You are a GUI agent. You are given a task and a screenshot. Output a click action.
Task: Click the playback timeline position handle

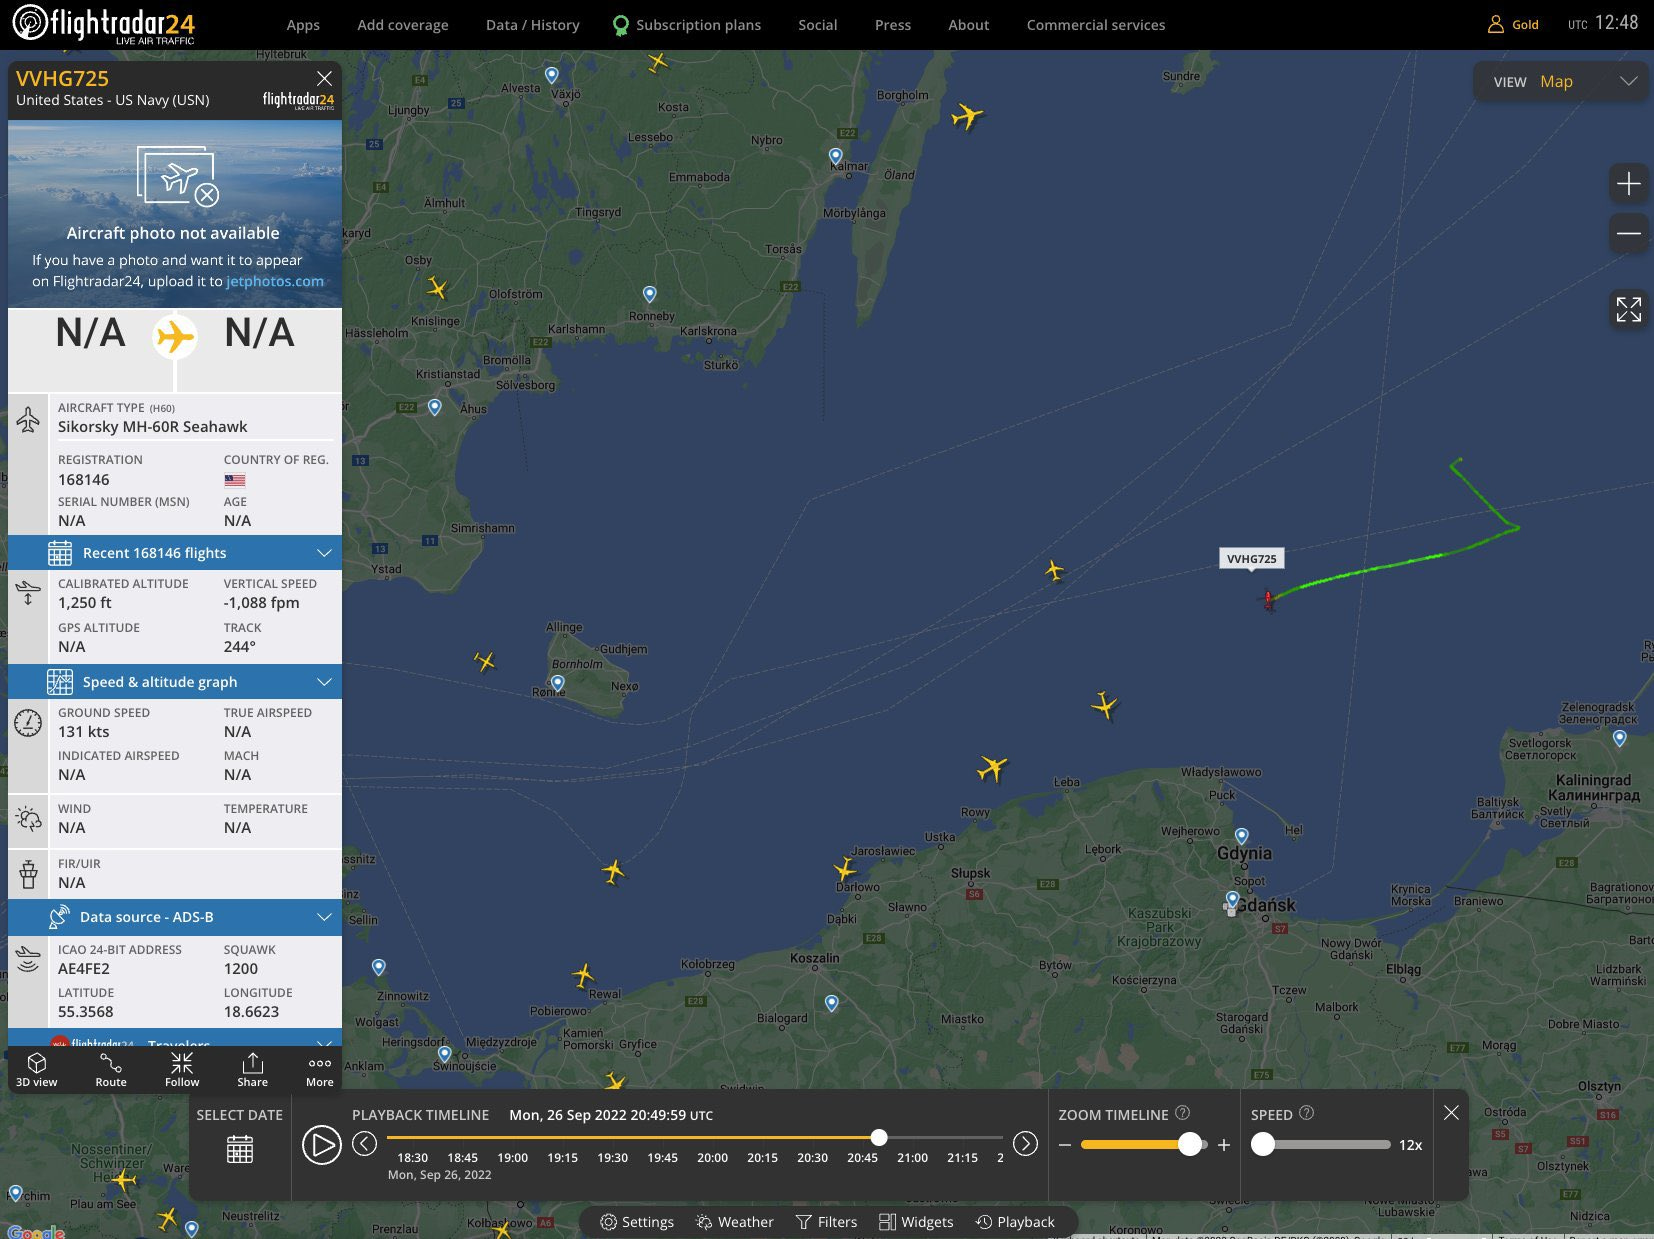pos(879,1137)
